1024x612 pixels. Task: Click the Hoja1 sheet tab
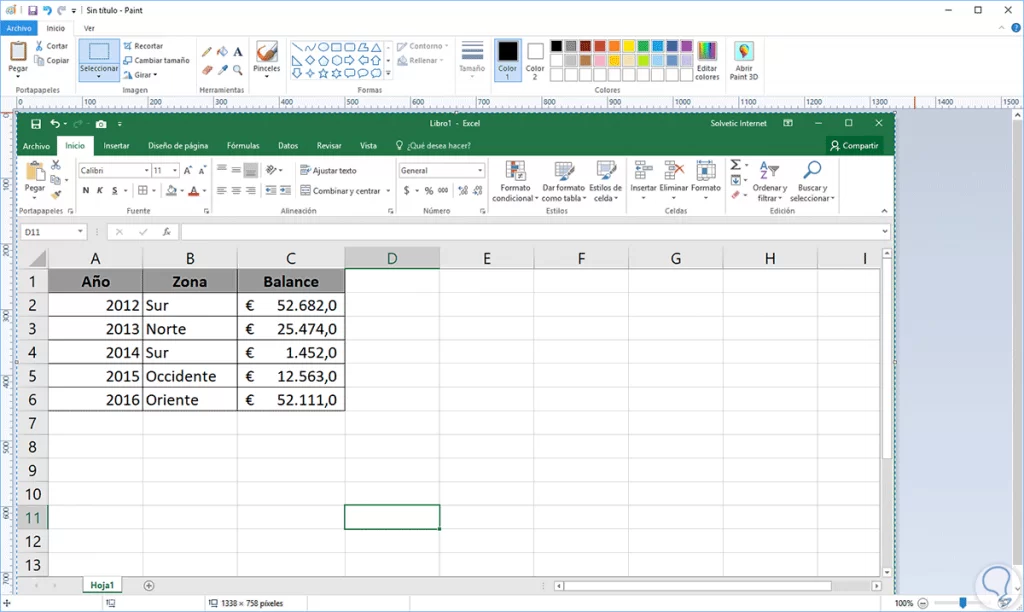(102, 585)
